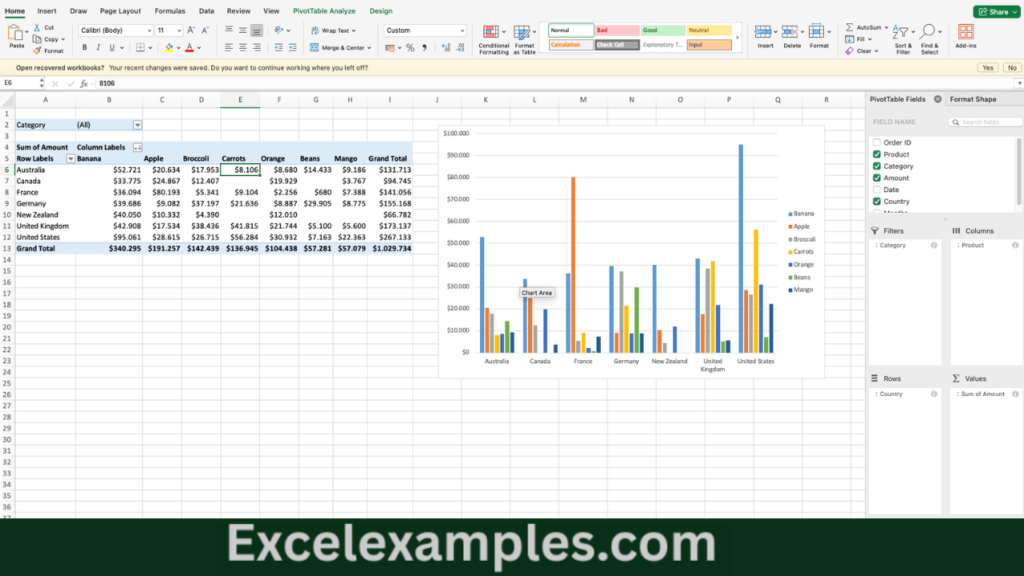Image resolution: width=1024 pixels, height=576 pixels.
Task: Switch to the Format Shape pane
Action: click(x=975, y=99)
